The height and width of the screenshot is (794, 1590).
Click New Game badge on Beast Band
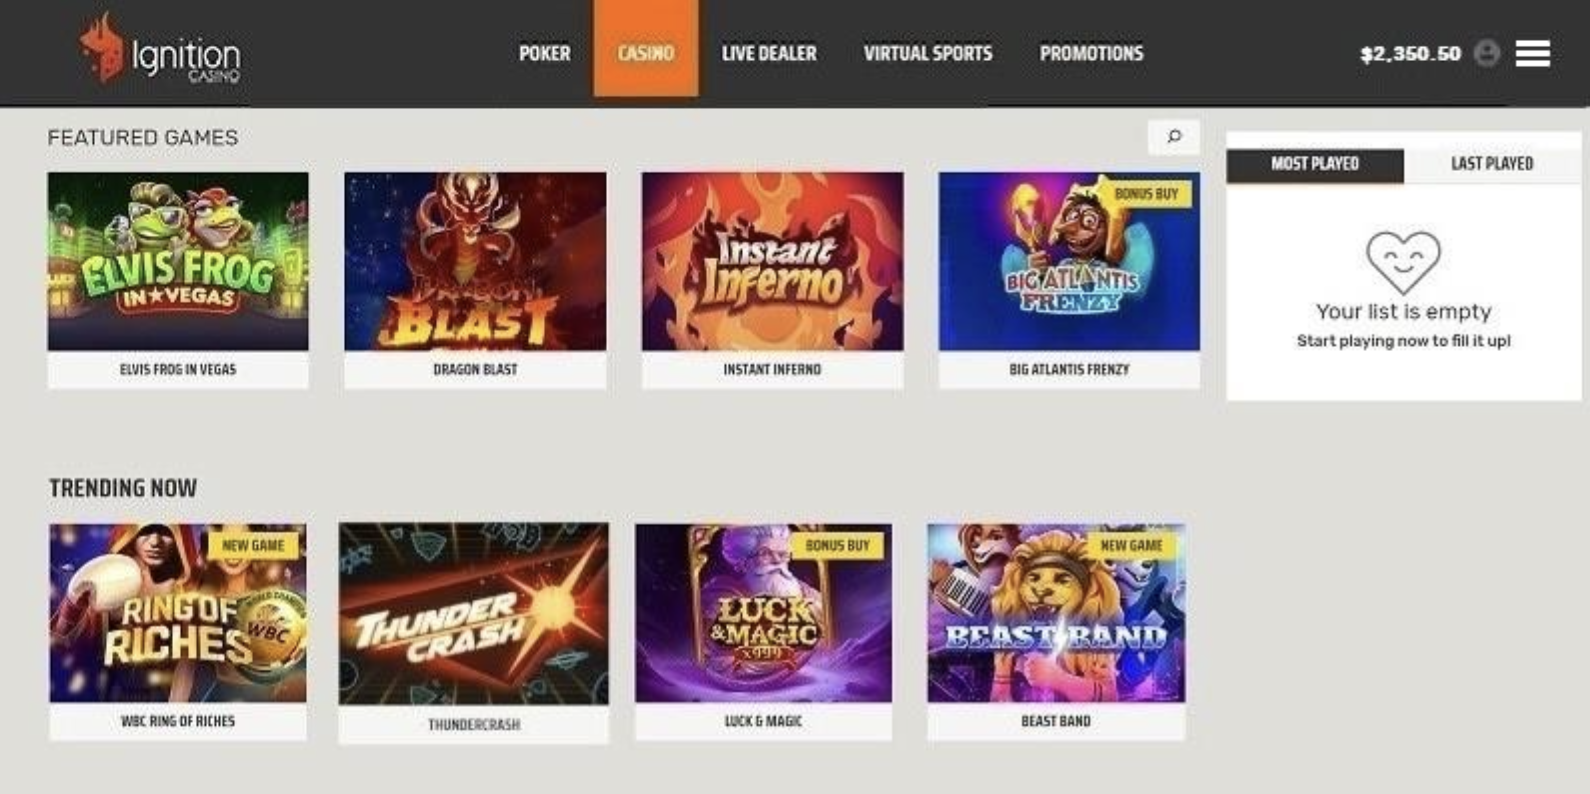click(x=1131, y=545)
